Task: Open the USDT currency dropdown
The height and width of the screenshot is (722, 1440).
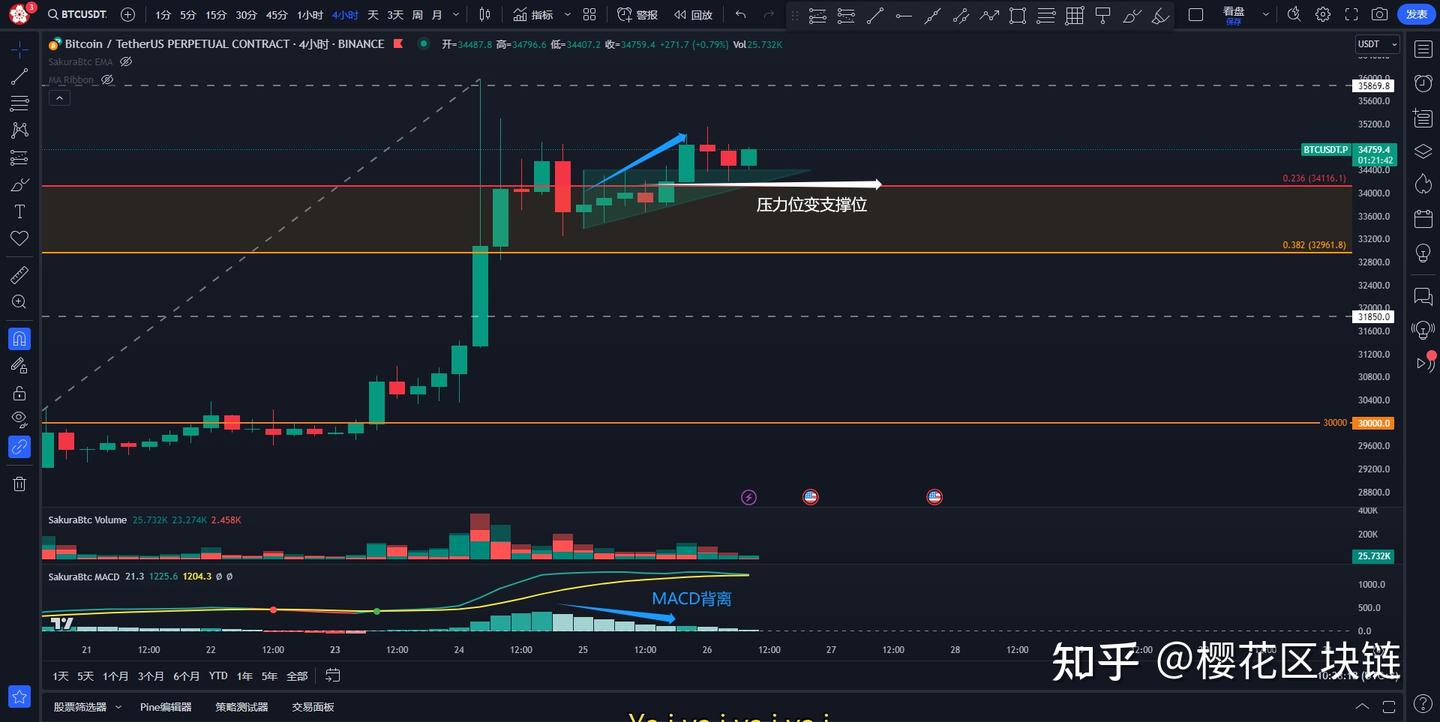Action: coord(1377,44)
